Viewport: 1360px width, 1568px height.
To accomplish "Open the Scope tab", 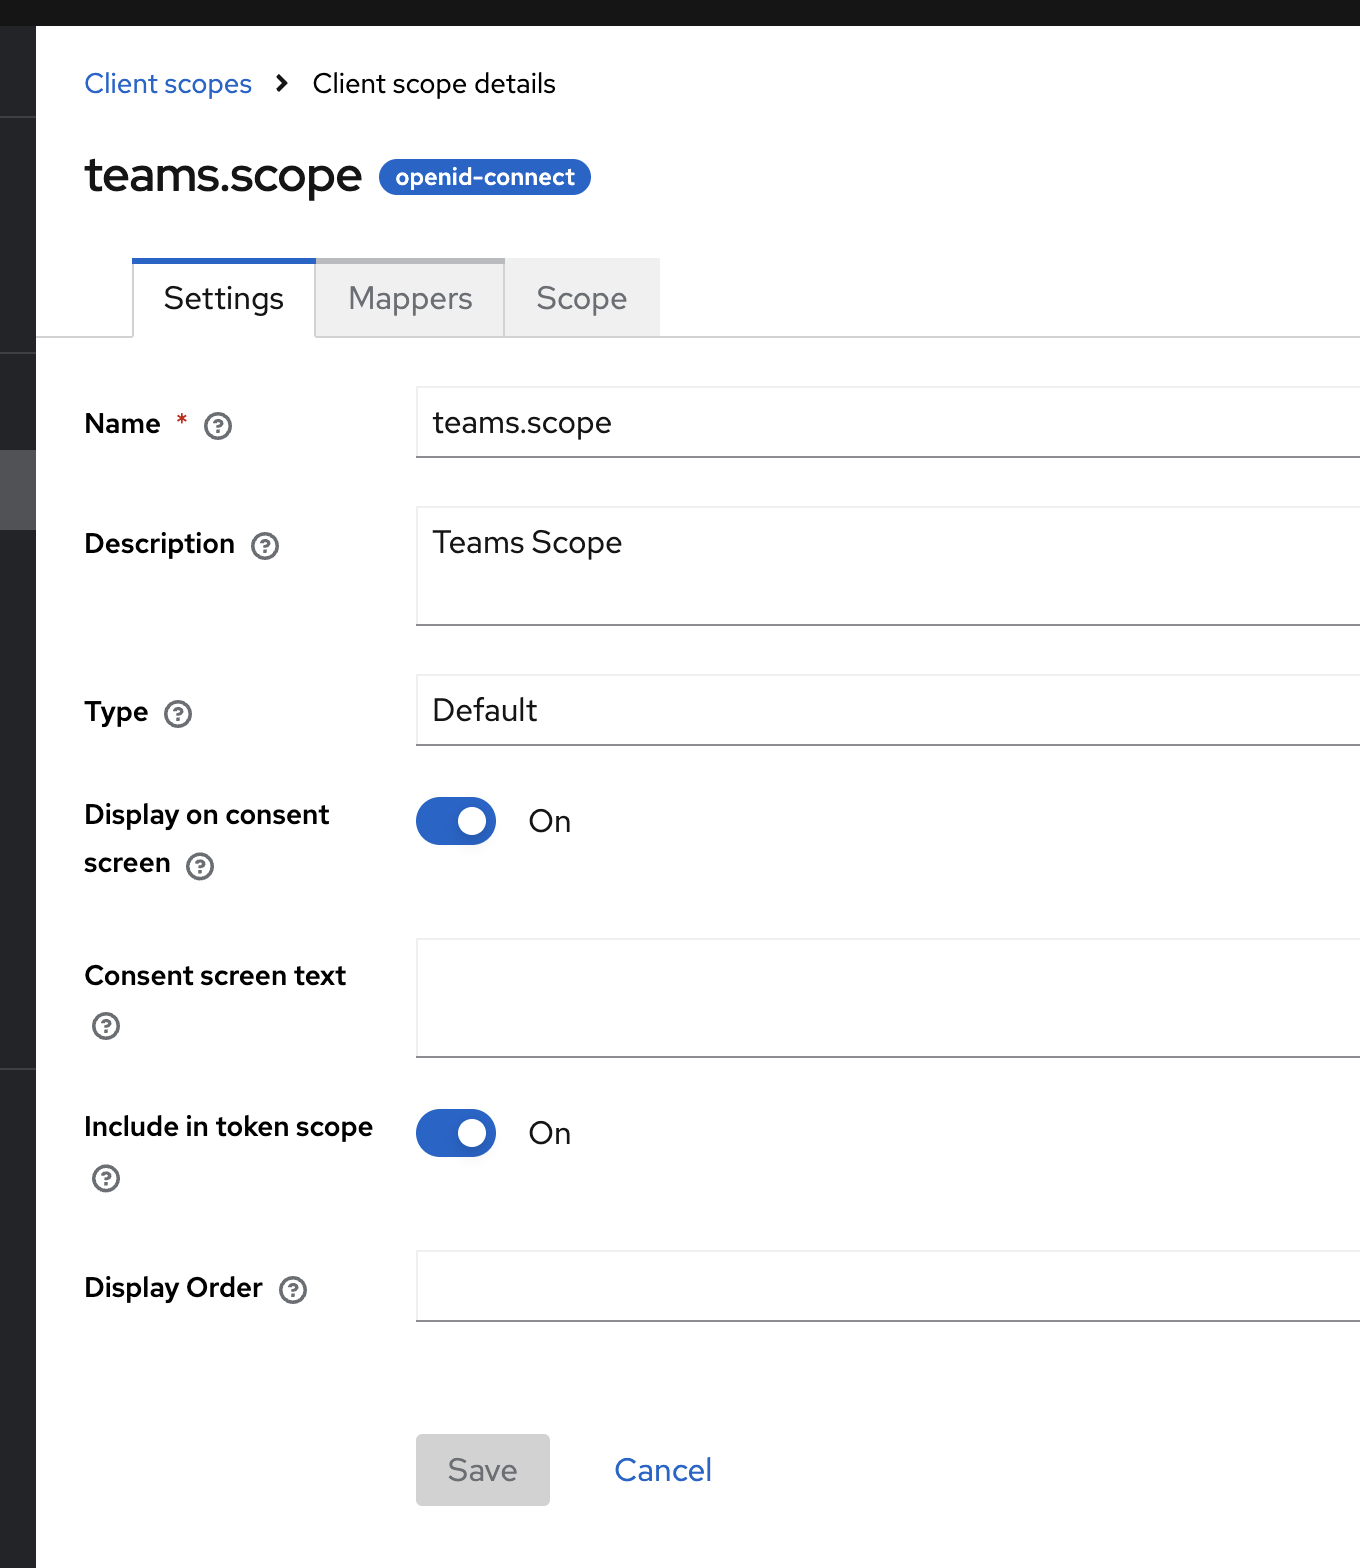I will point(582,298).
